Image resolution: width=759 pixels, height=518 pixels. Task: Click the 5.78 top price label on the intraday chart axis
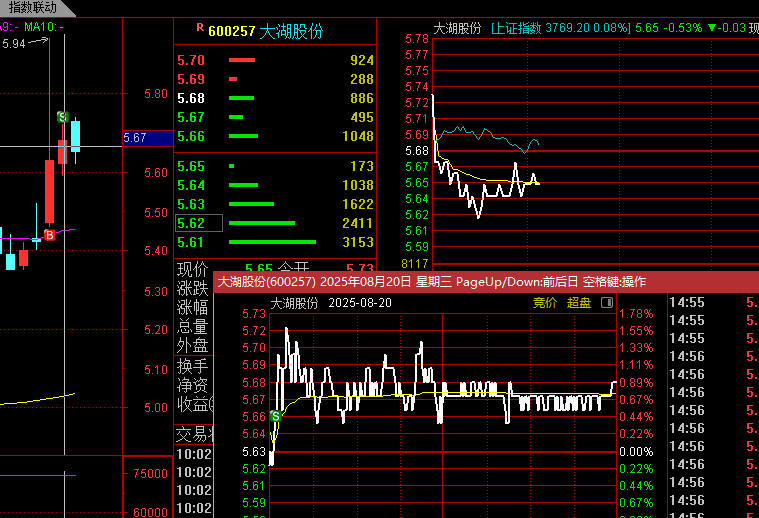coord(417,39)
